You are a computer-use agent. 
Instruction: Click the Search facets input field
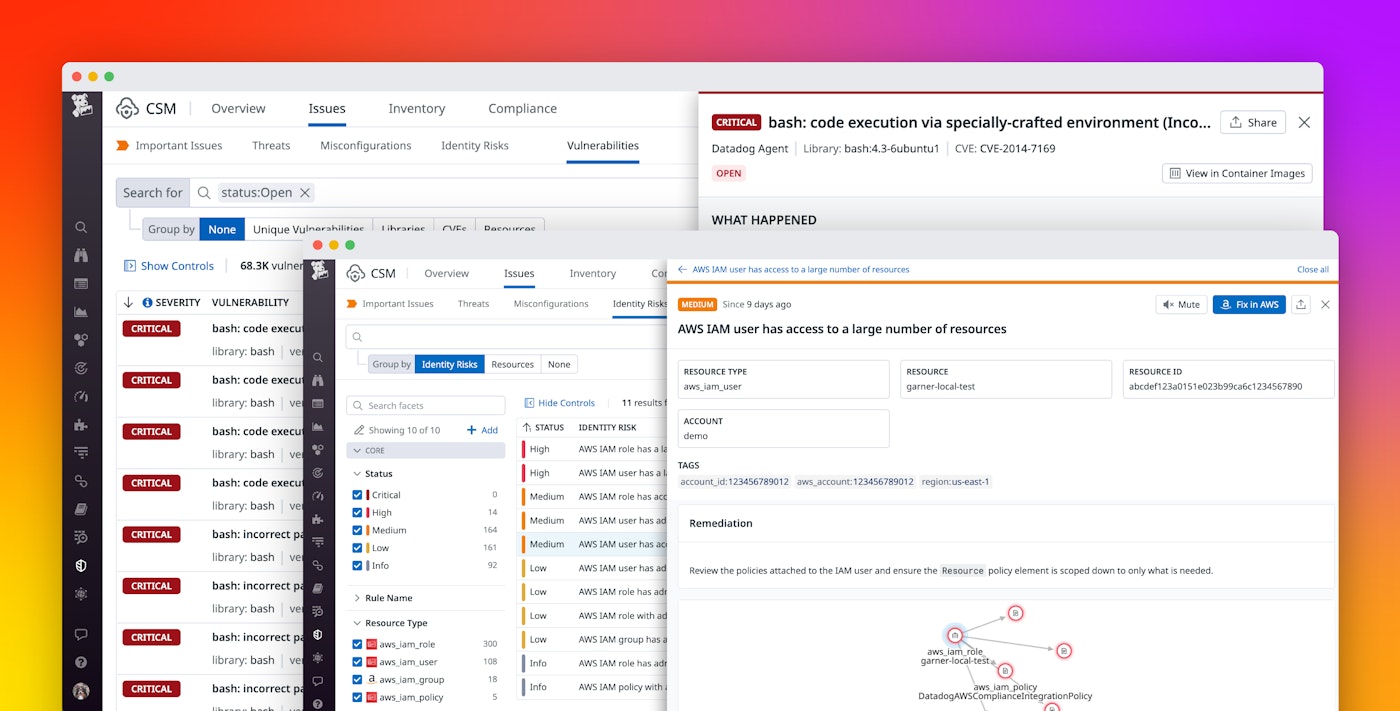[425, 405]
